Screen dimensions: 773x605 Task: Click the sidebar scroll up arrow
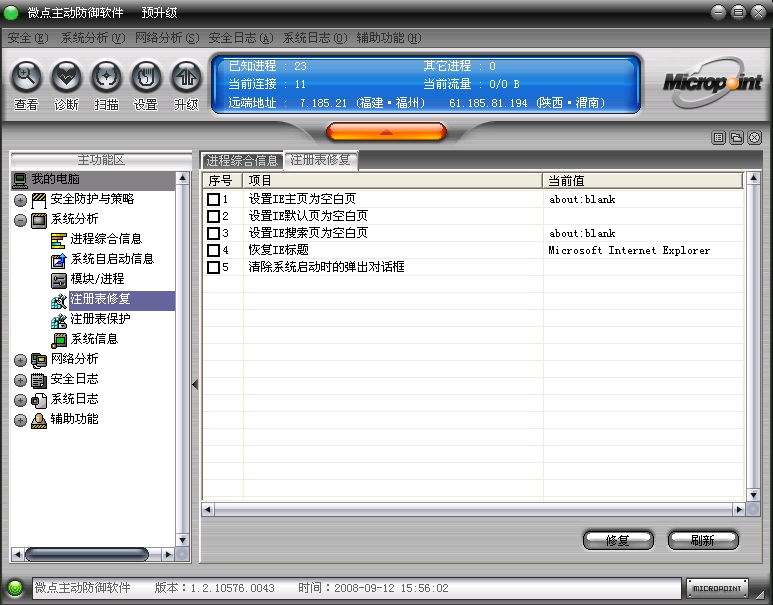[x=182, y=178]
